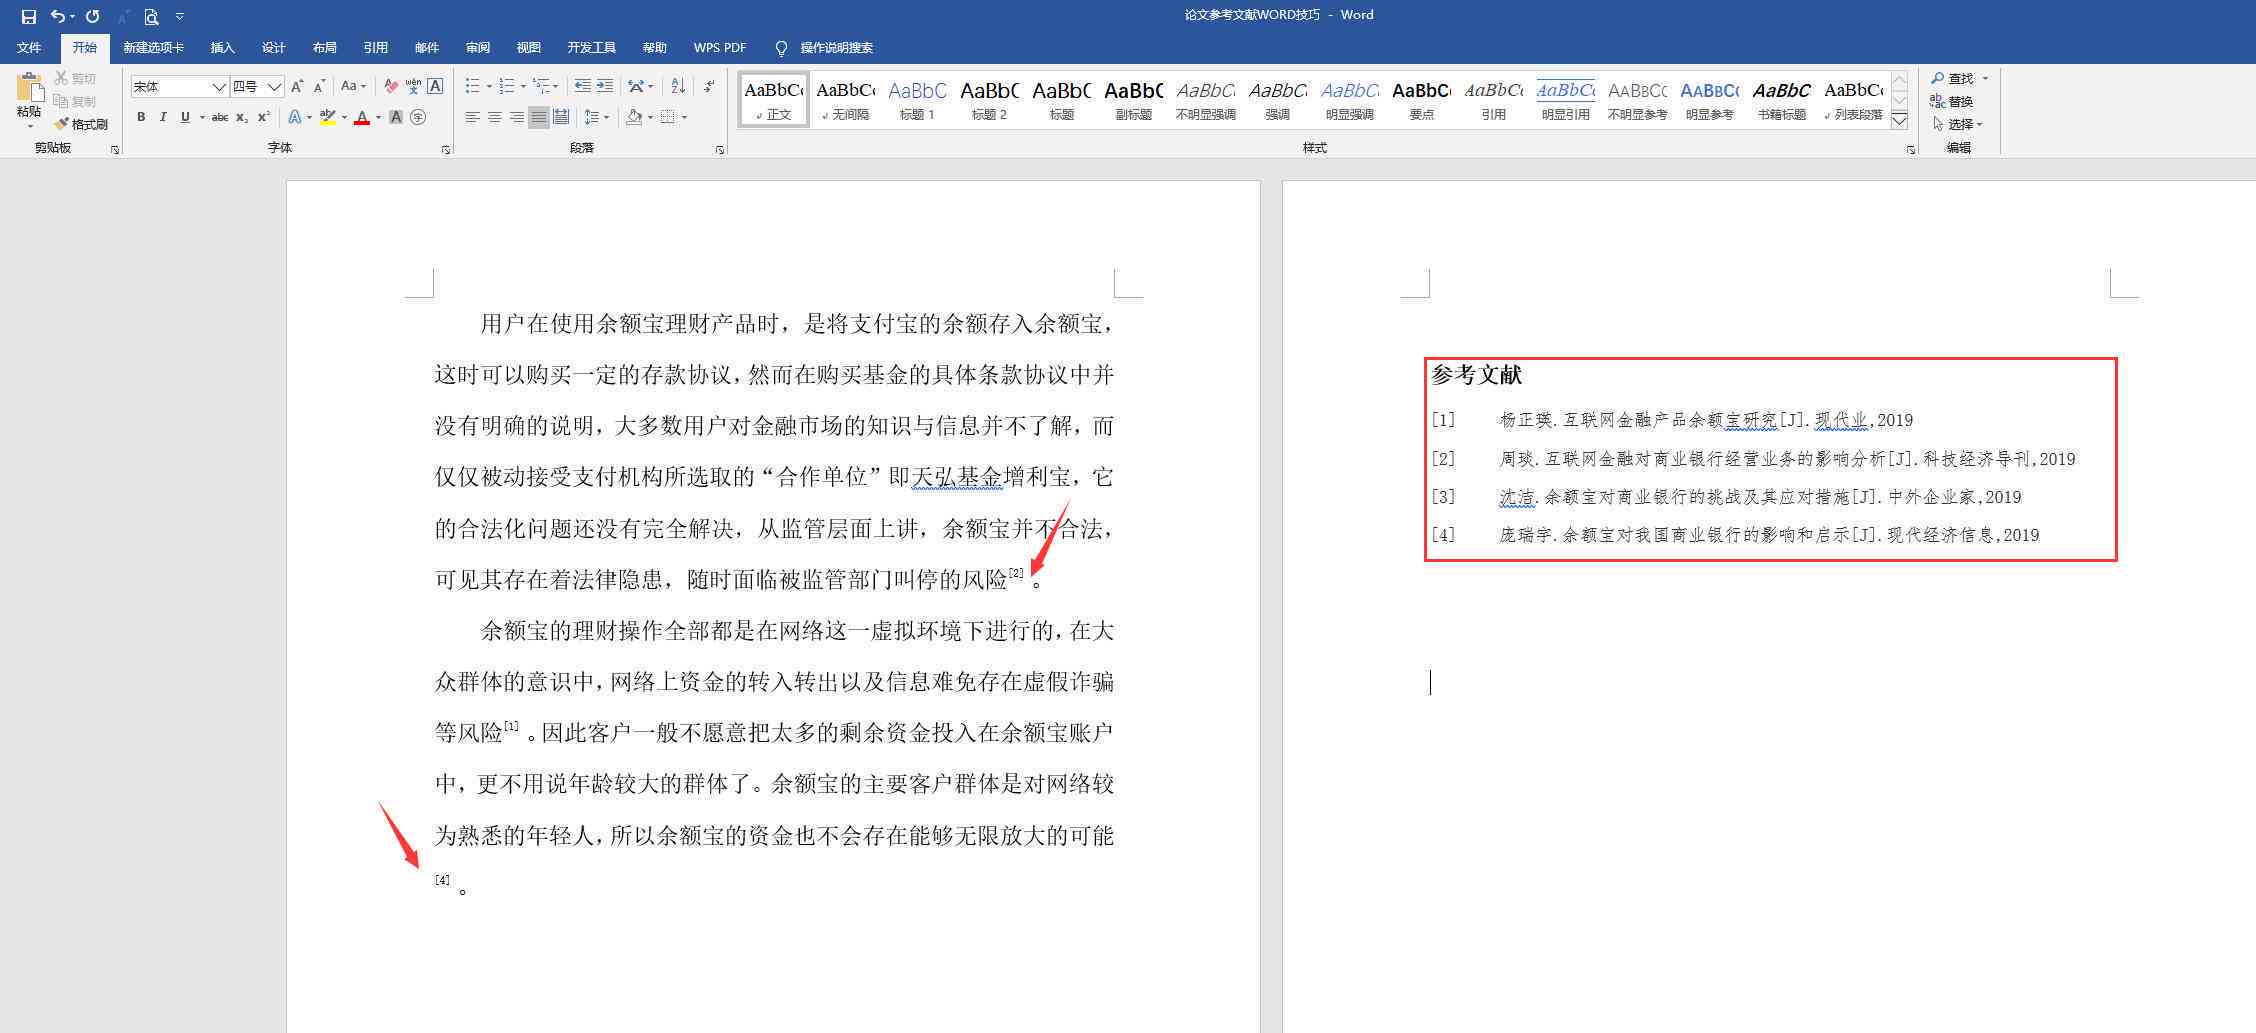2256x1033 pixels.
Task: Click reference entry [3] about 沈洁
Action: click(1727, 497)
